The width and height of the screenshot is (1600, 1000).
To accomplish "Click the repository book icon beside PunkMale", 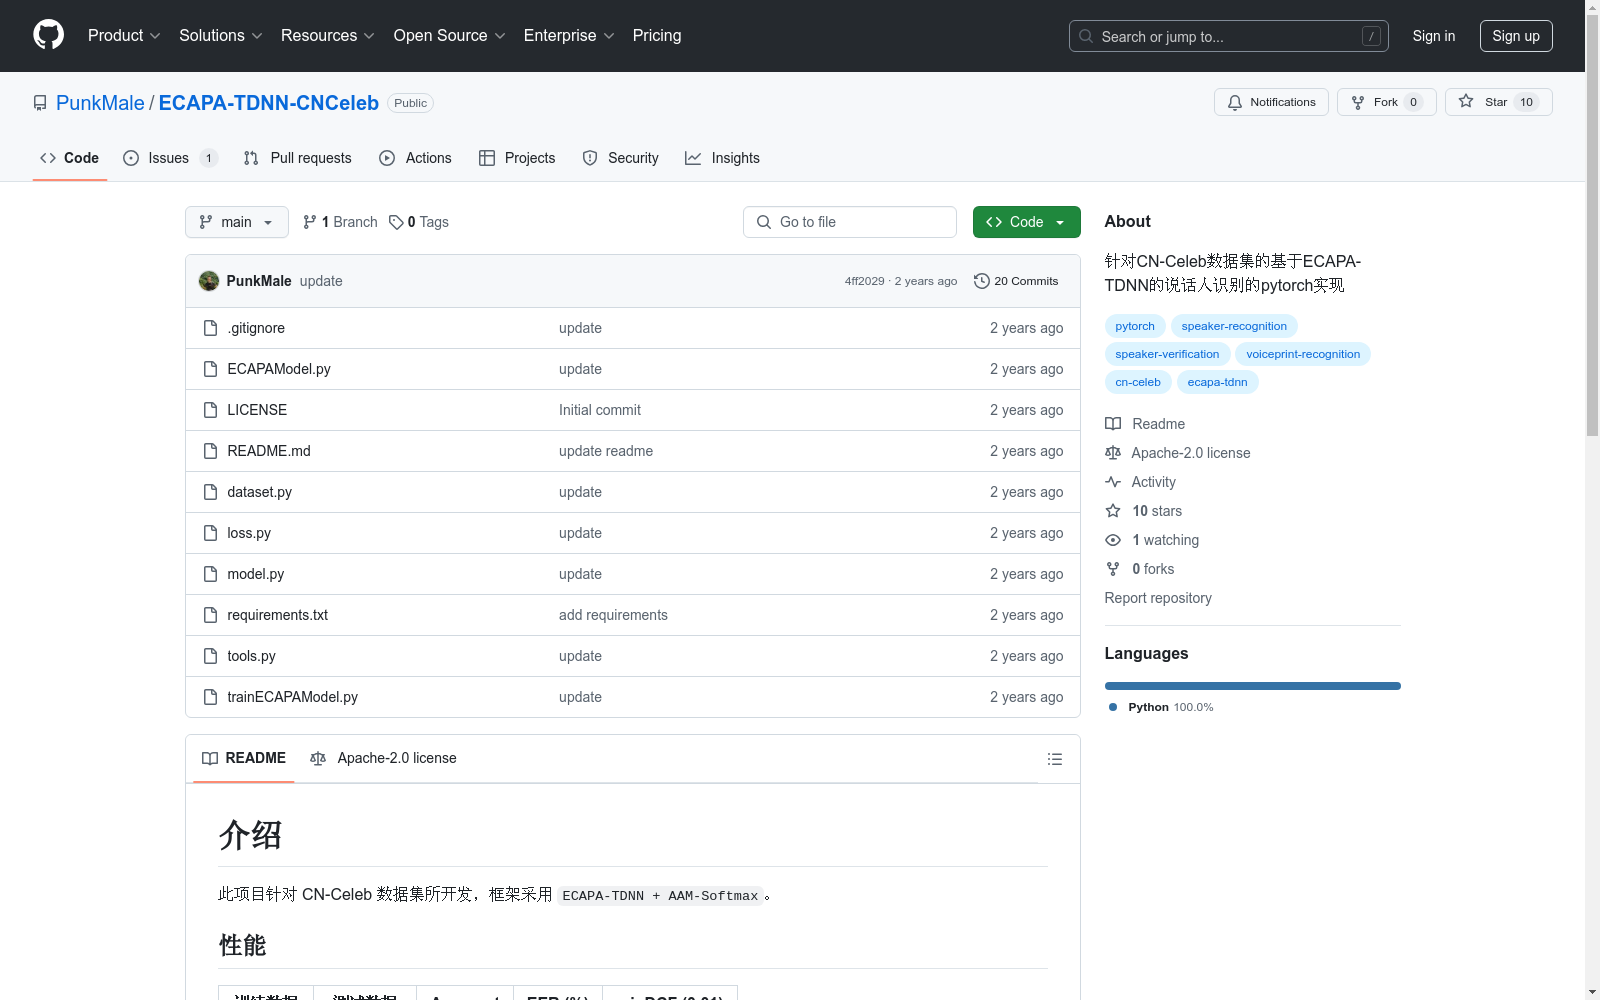I will tap(40, 103).
